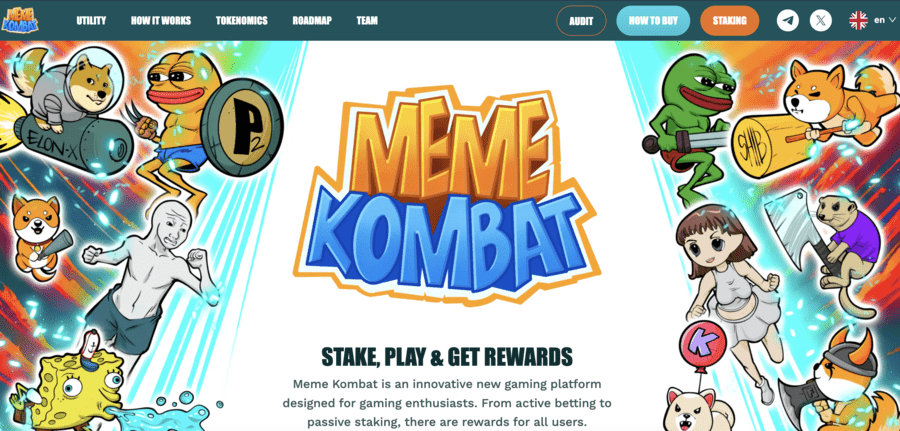Open the Utility menu item
The image size is (900, 431).
(91, 21)
